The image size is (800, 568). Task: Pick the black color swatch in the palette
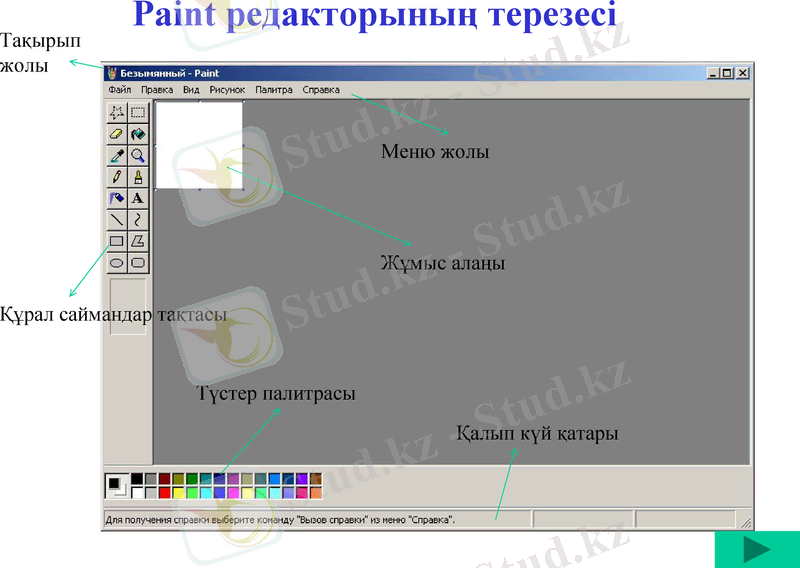[137, 479]
